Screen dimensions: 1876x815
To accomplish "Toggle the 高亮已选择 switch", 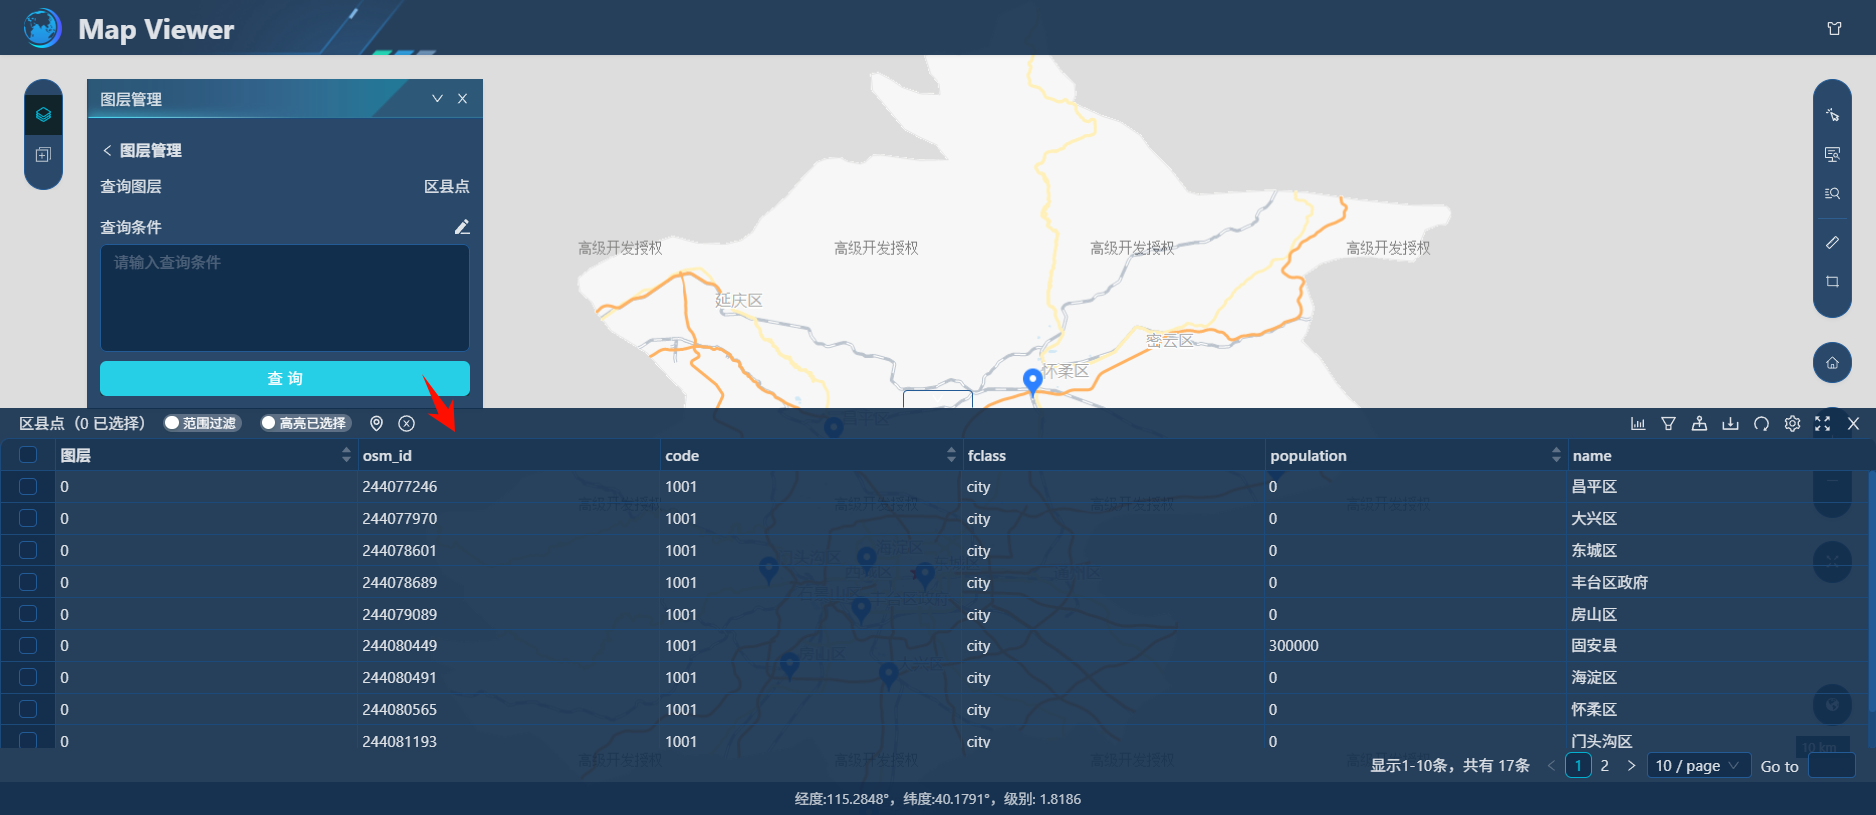I will [304, 423].
